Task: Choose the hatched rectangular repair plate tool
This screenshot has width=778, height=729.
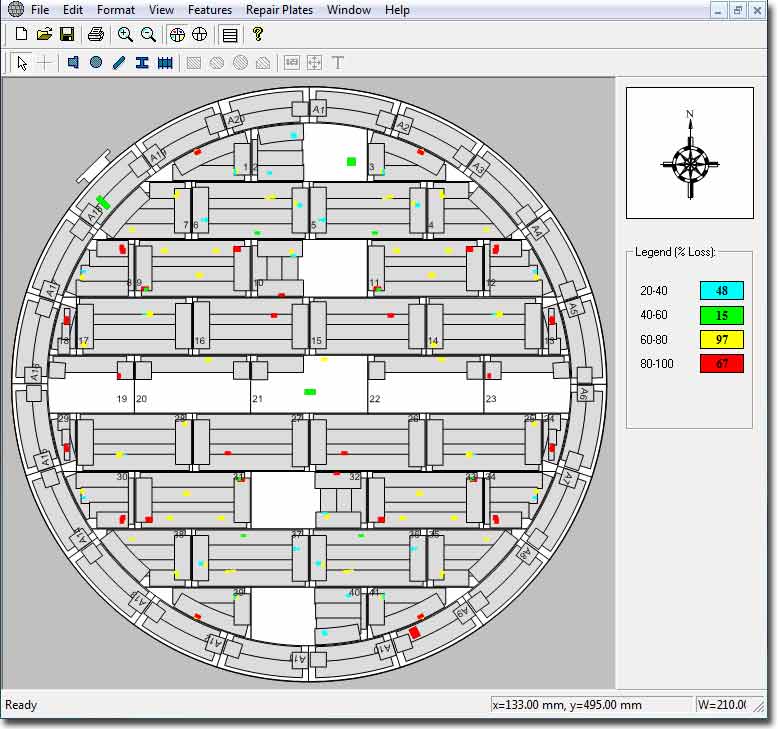Action: tap(194, 63)
